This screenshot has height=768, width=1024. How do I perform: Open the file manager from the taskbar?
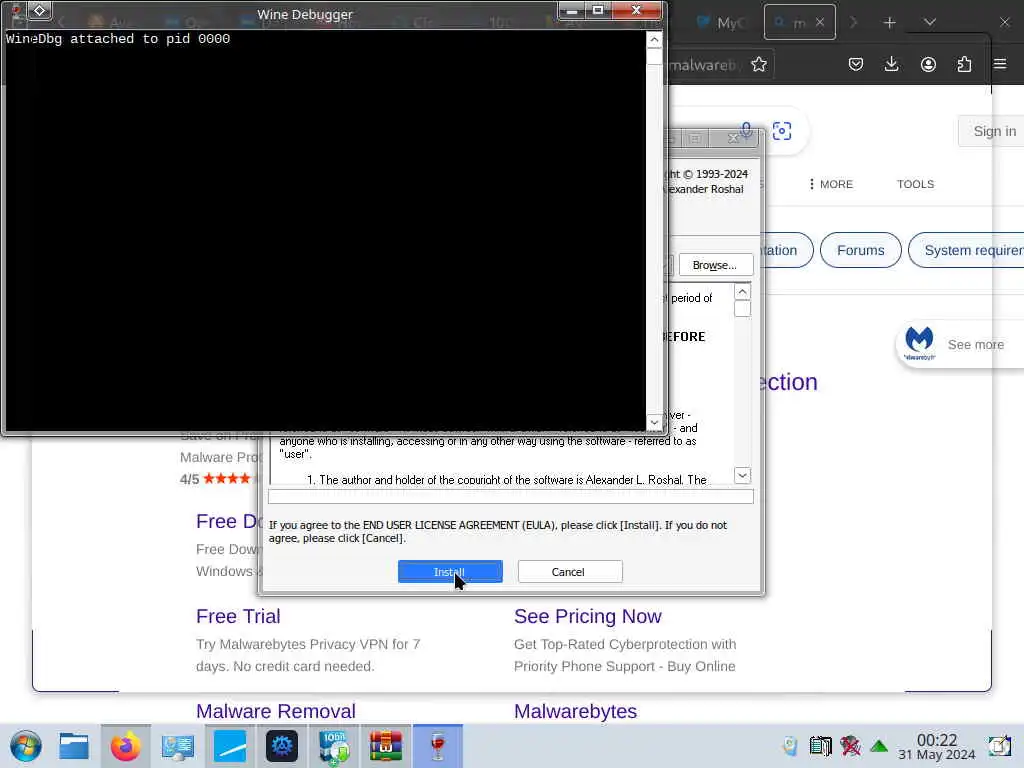click(74, 746)
